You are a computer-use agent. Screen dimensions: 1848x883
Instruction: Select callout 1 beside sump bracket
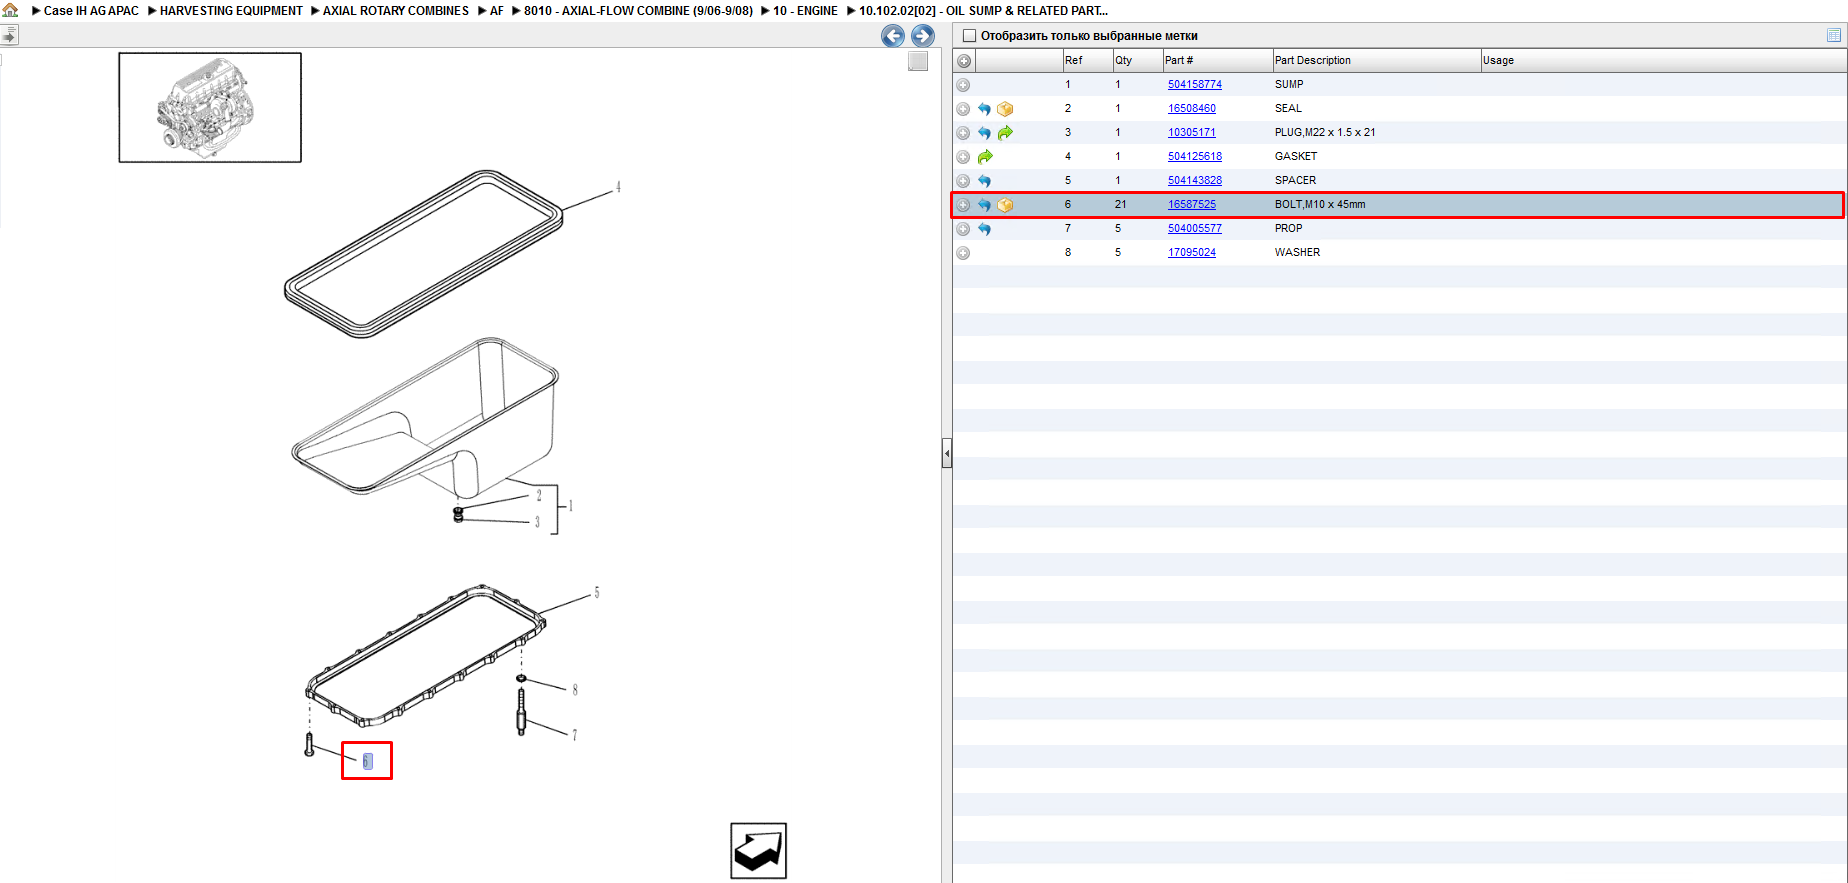point(571,506)
